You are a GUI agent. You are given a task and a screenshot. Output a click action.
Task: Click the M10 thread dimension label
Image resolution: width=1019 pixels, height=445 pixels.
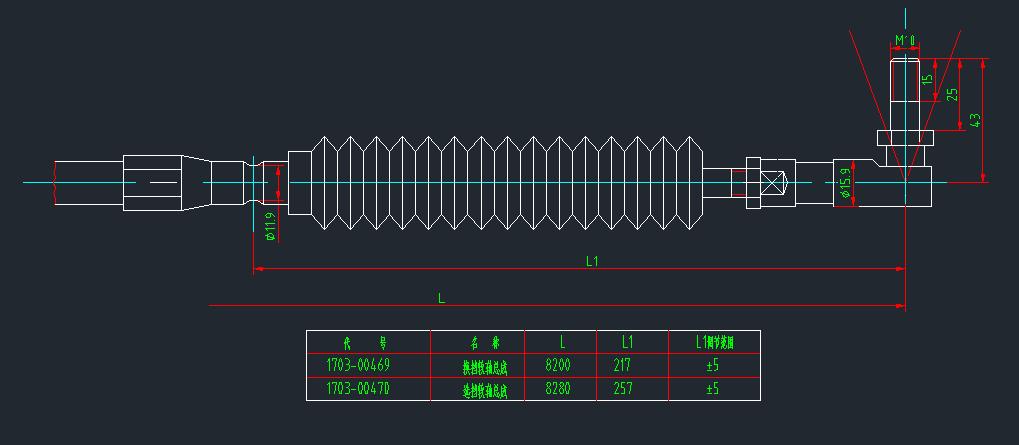click(905, 41)
